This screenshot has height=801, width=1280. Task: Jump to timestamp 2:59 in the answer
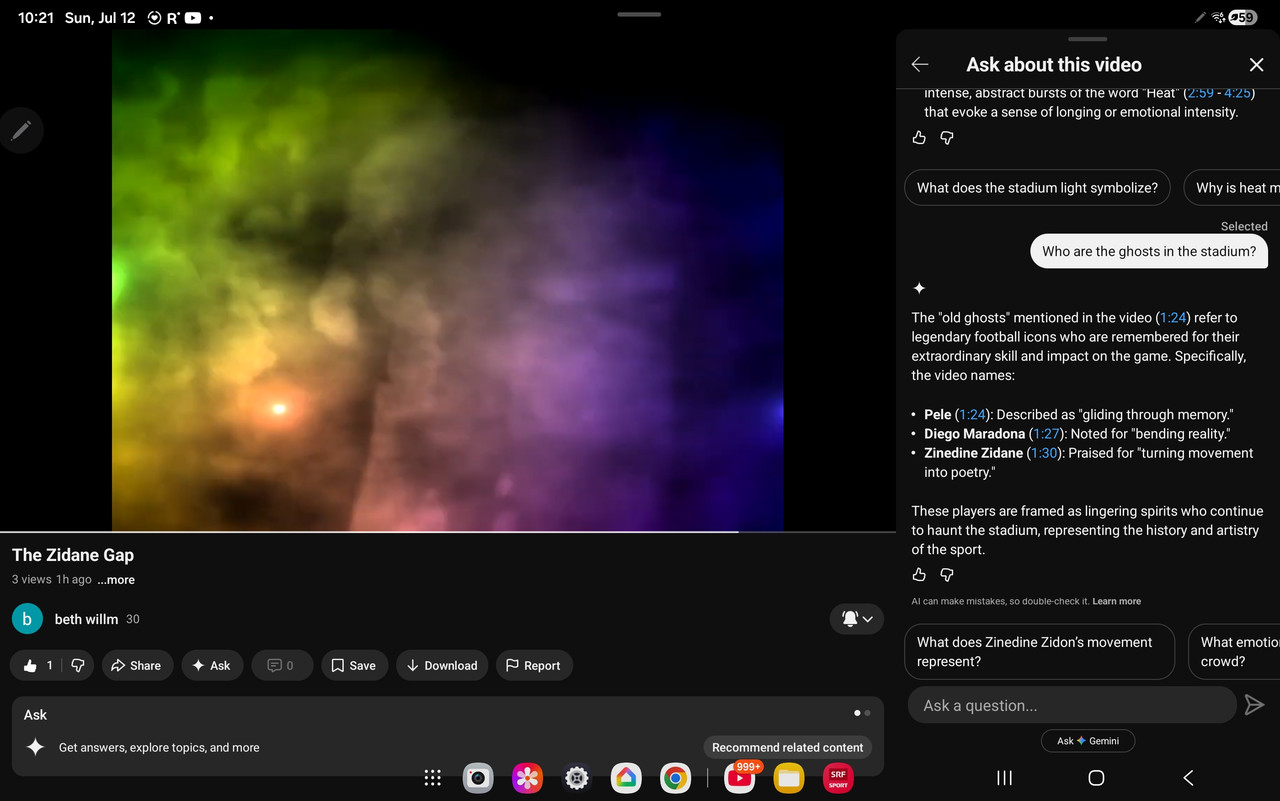[x=1202, y=93]
